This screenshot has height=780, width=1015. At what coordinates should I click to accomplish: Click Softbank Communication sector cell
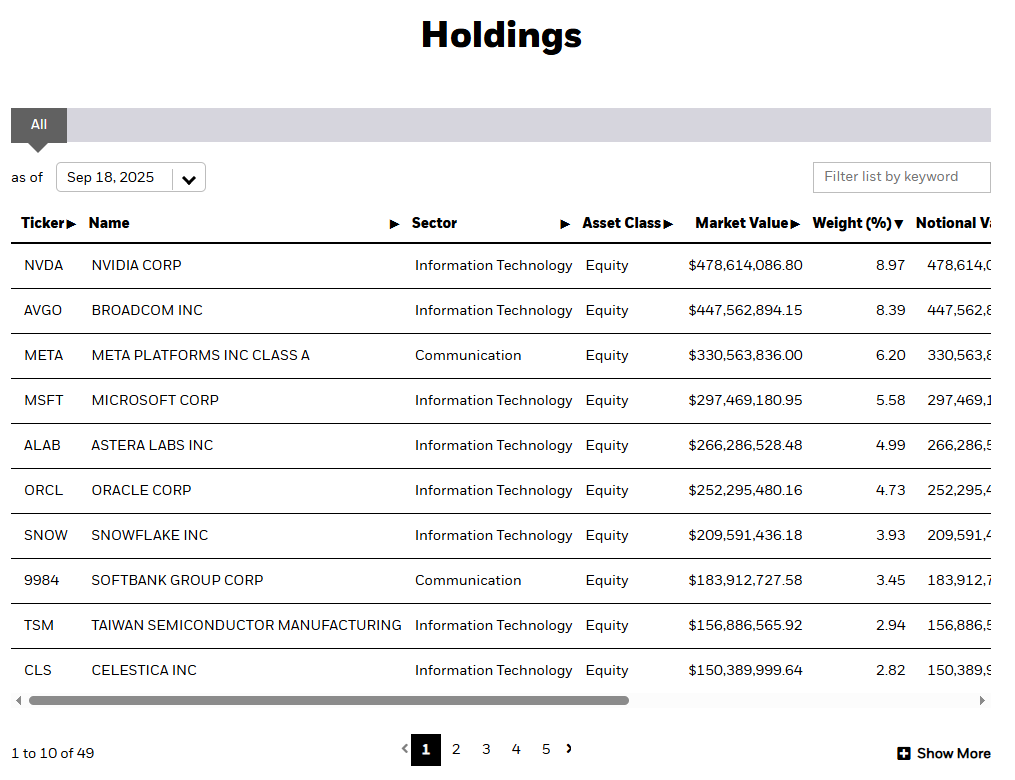tap(468, 581)
